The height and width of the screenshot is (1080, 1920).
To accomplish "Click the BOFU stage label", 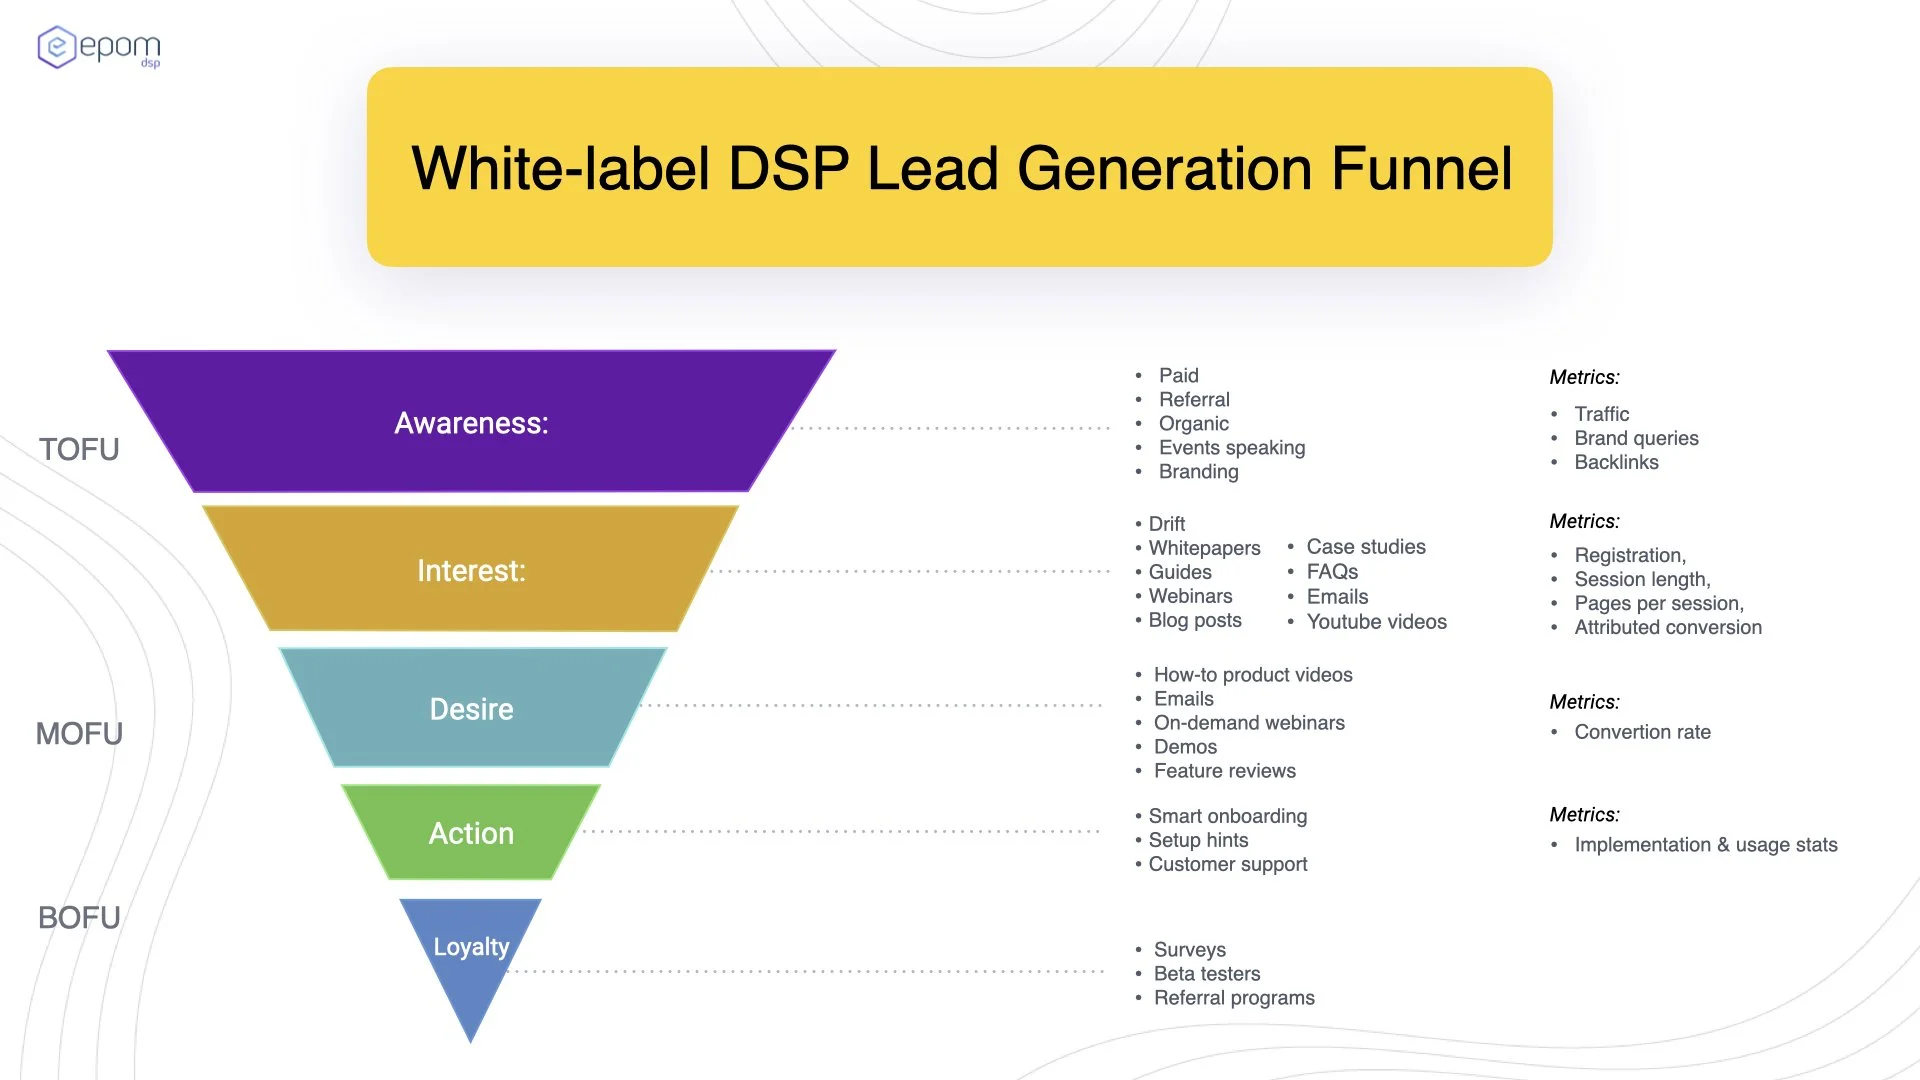I will (79, 917).
